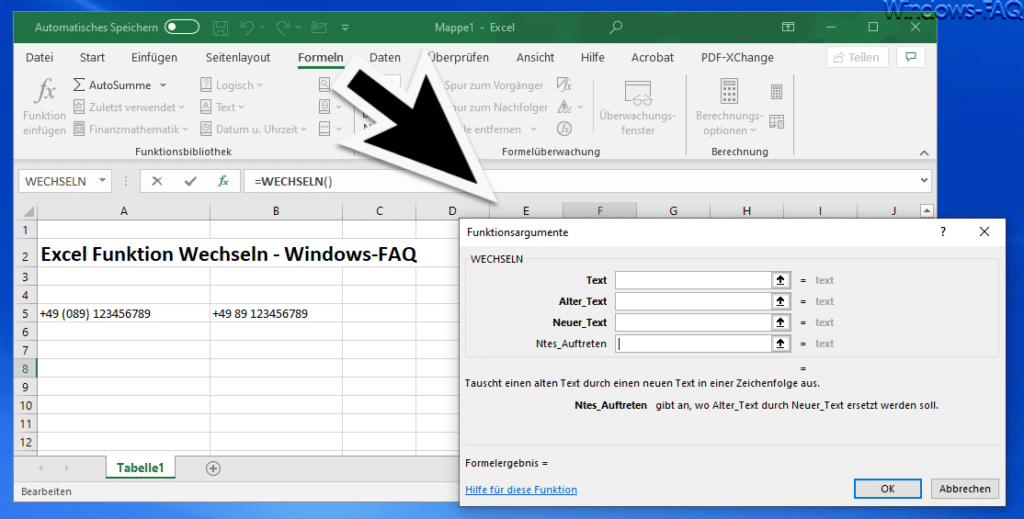This screenshot has width=1024, height=519.
Task: Open the Datei tab
Action: [39, 57]
